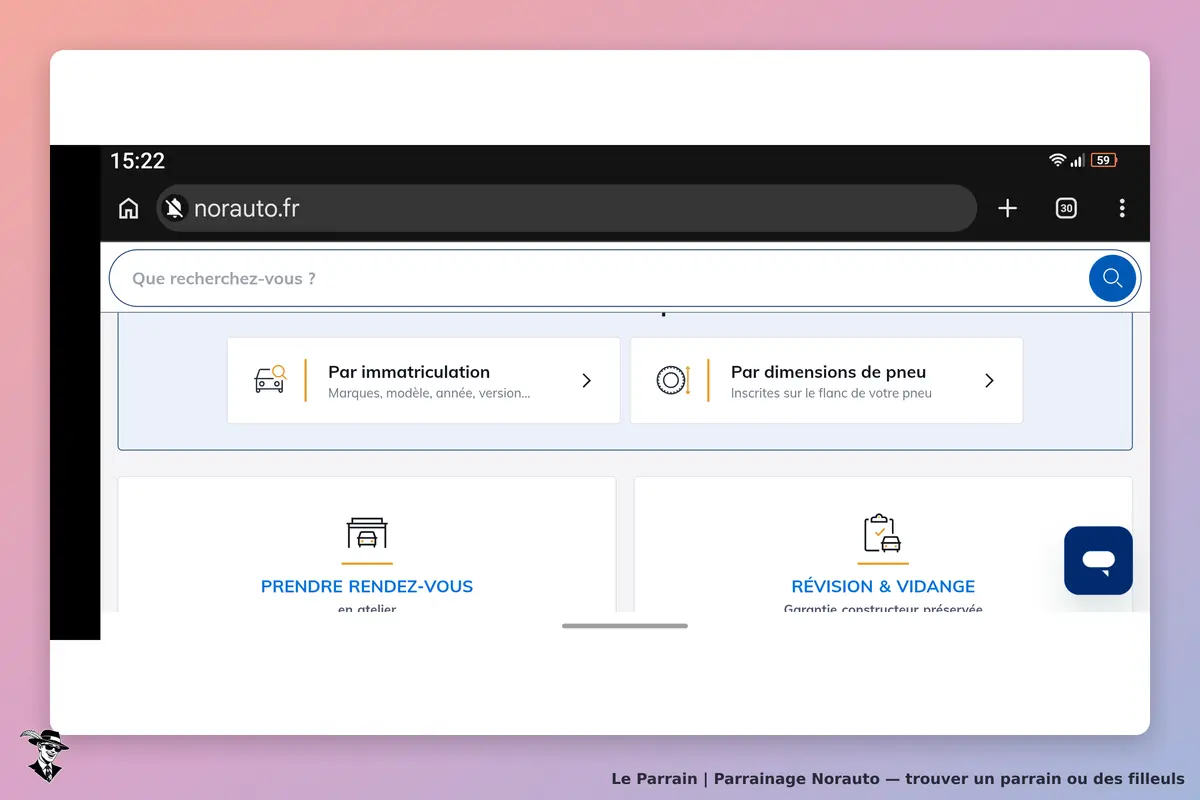The height and width of the screenshot is (800, 1200).
Task: Select 'Par dimensions de pneu' option
Action: [x=826, y=380]
